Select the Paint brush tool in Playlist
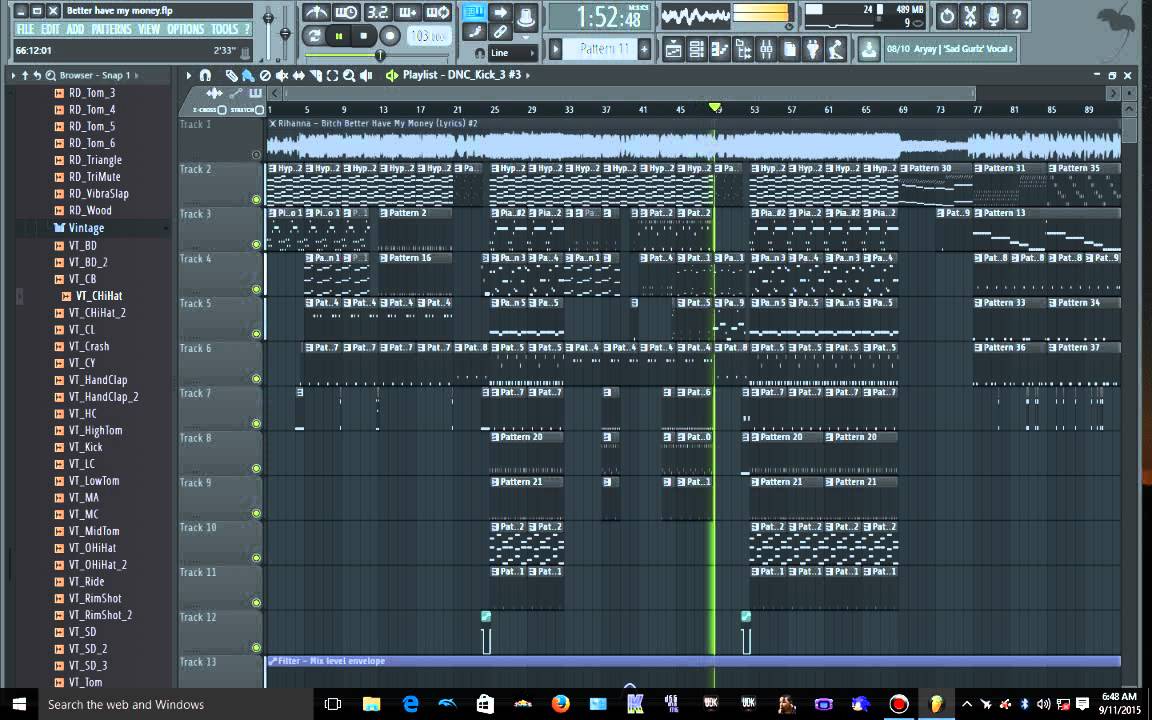This screenshot has height=720, width=1152. [248, 75]
